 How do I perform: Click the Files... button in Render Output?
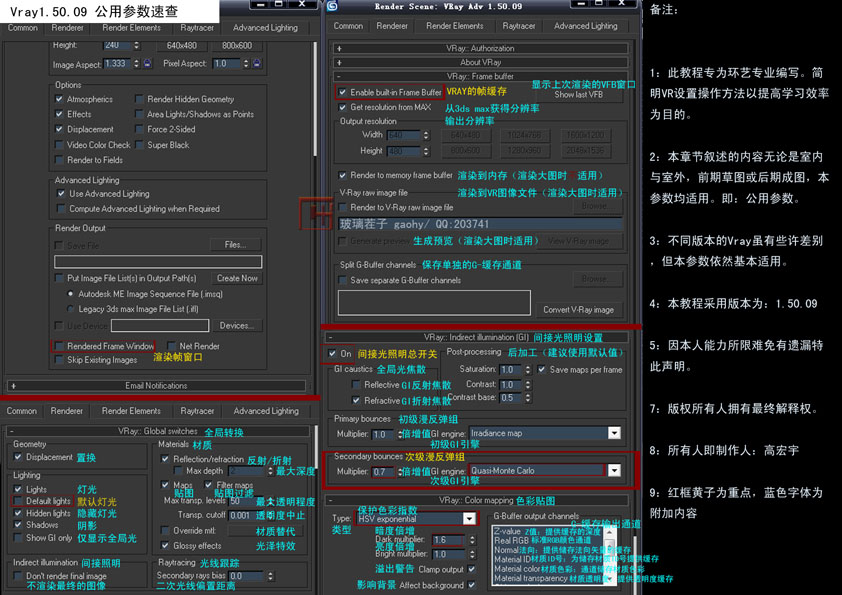point(236,245)
